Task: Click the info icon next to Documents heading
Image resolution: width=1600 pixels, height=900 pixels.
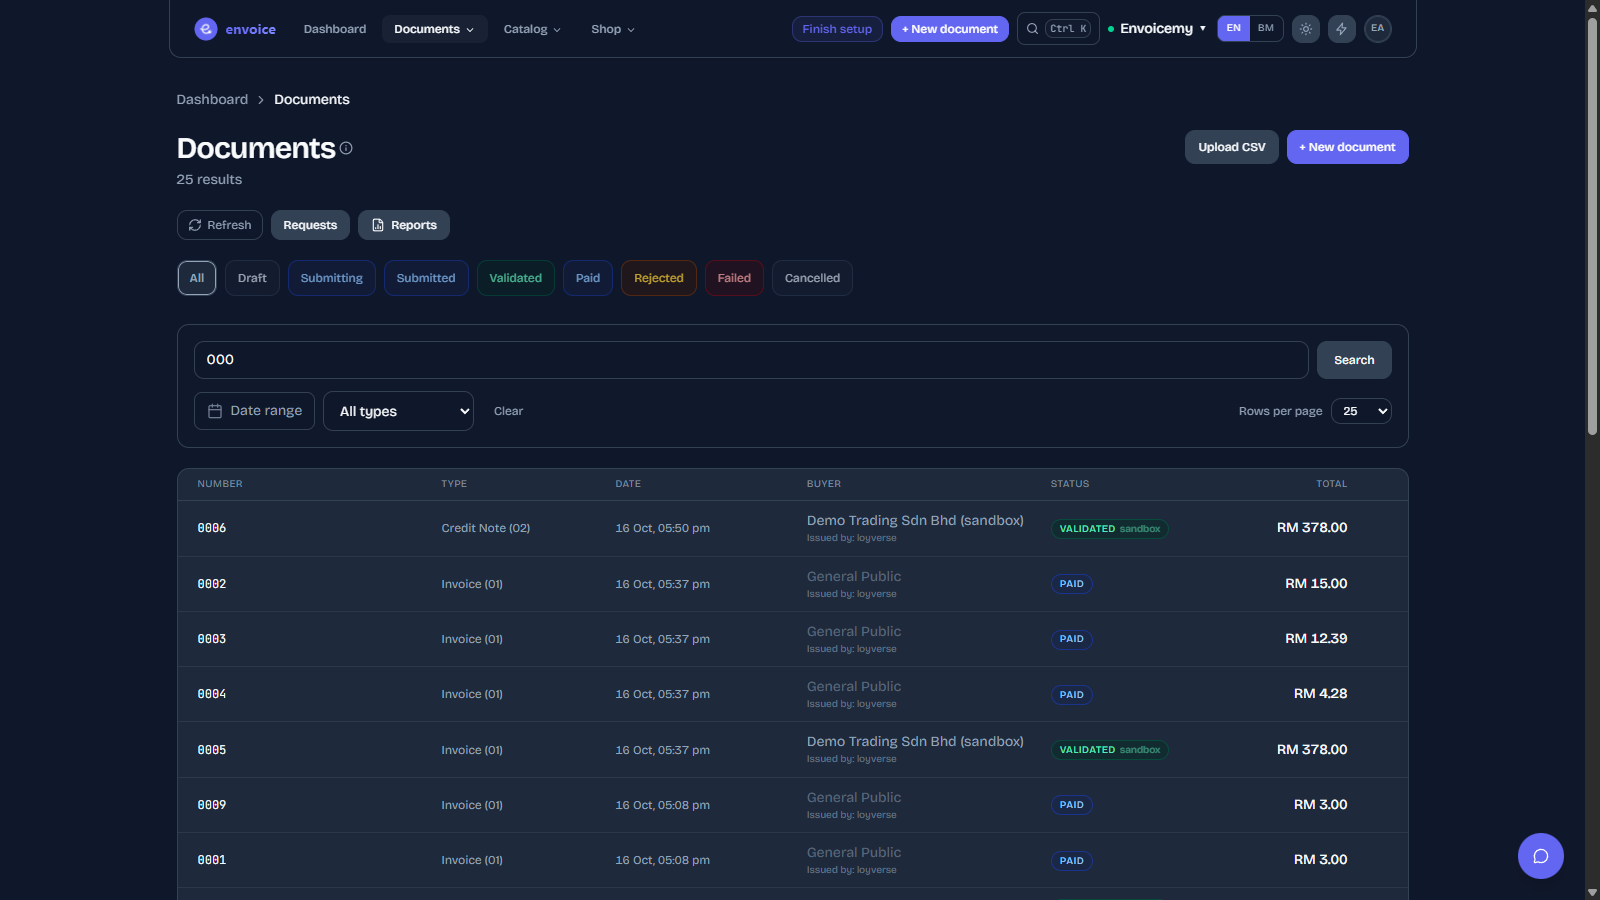Action: (x=346, y=148)
